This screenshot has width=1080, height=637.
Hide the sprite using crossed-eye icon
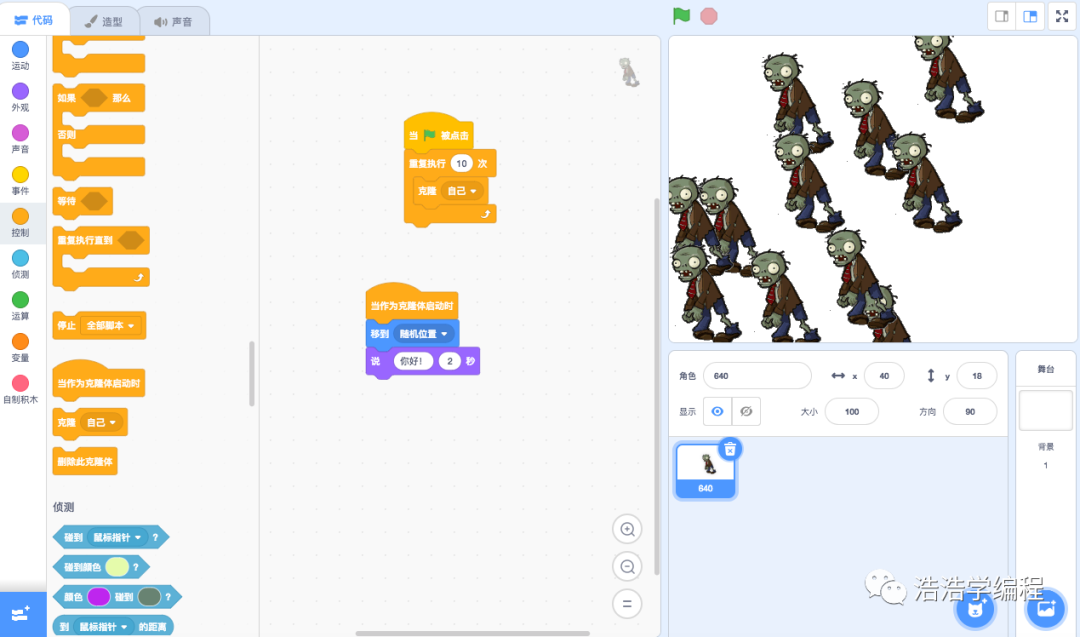coord(746,411)
